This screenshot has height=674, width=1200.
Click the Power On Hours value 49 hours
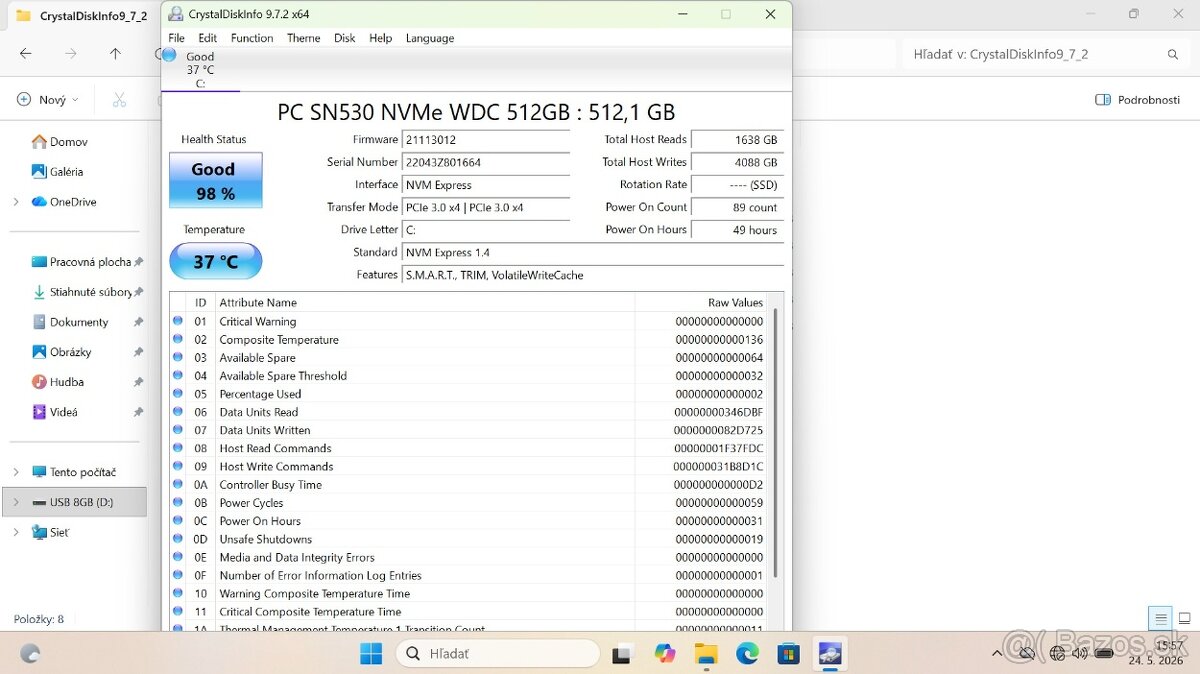click(x=737, y=230)
